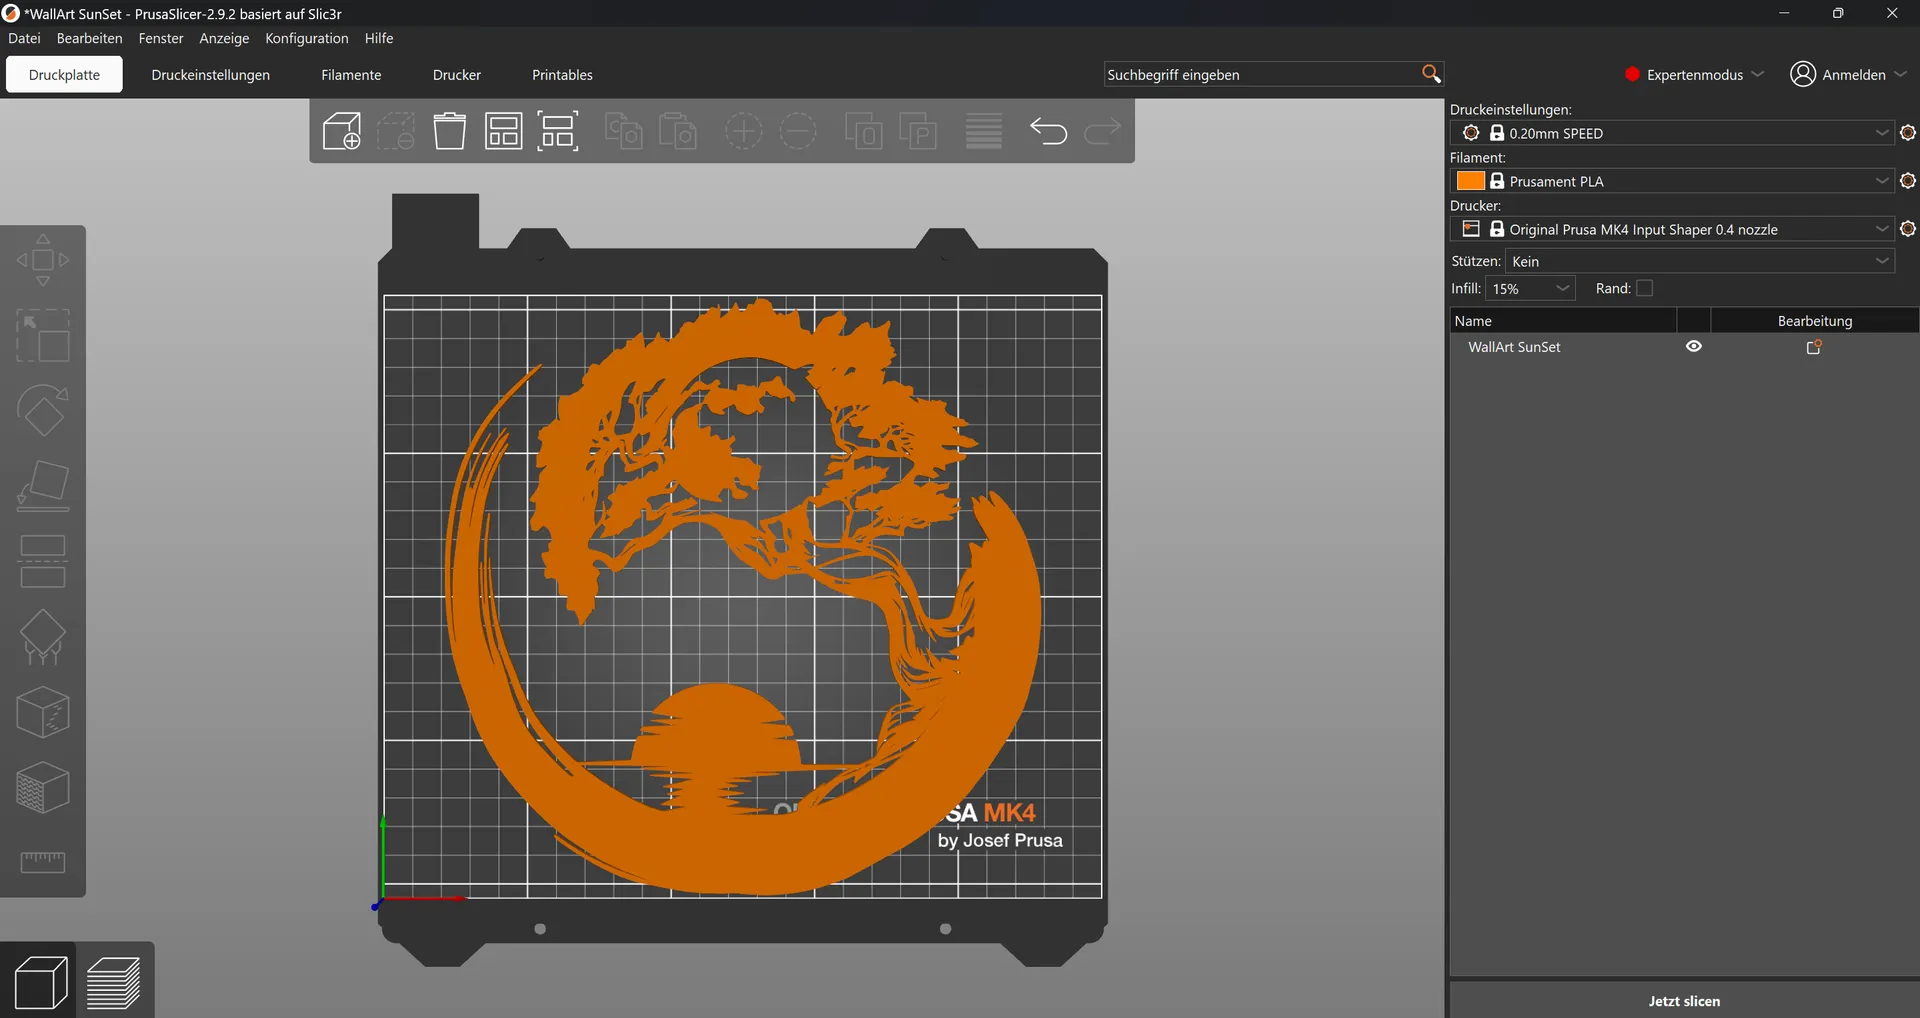Screen dimensions: 1920x1018
Task: Switch to the Filamente tab
Action: point(351,75)
